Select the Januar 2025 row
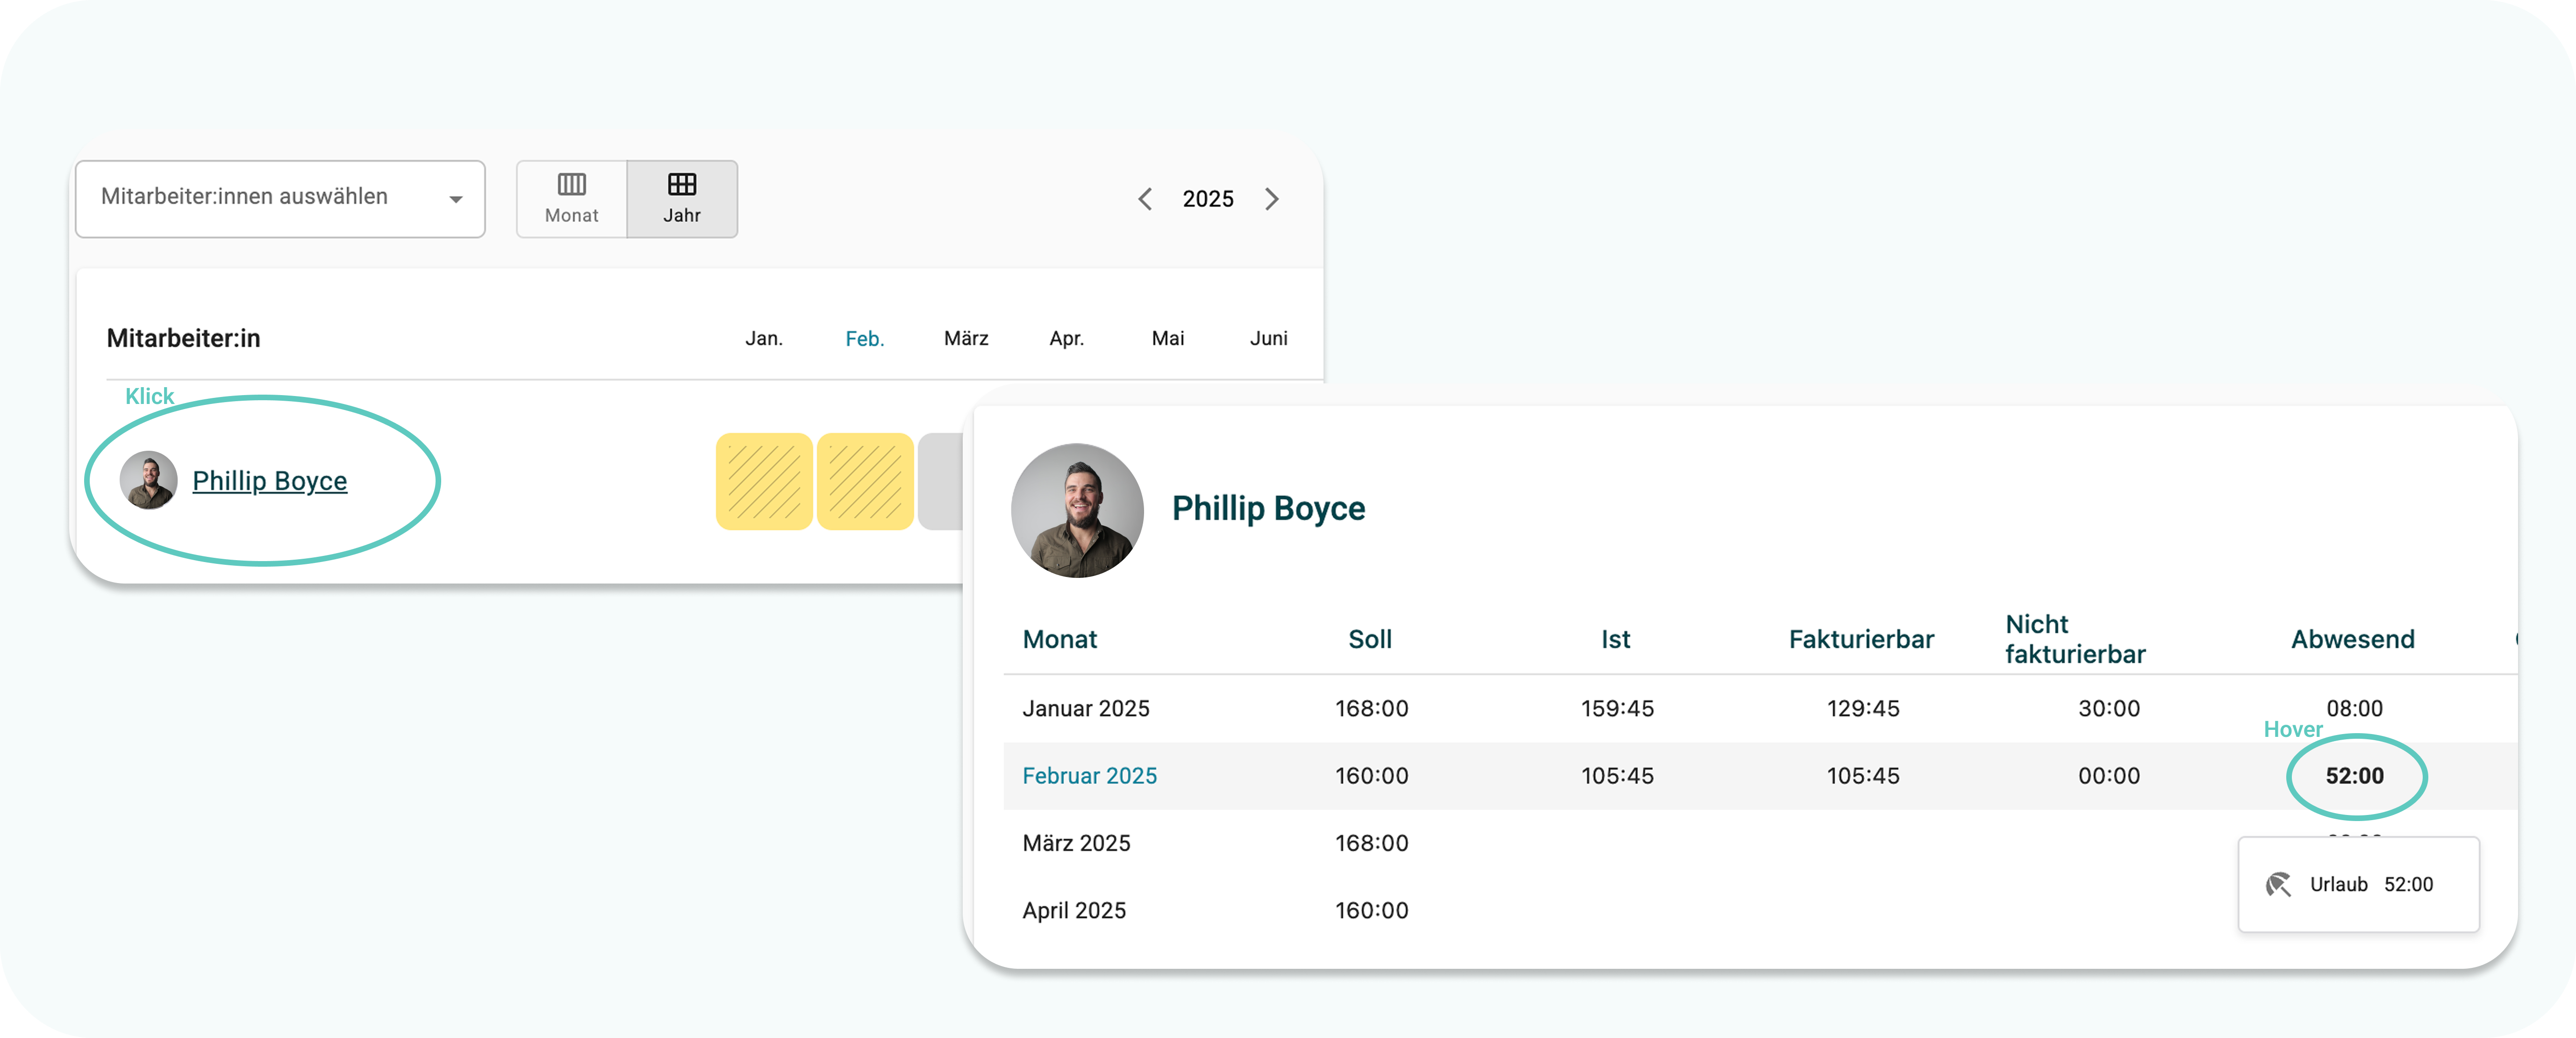Viewport: 2576px width, 1038px height. pos(1085,708)
